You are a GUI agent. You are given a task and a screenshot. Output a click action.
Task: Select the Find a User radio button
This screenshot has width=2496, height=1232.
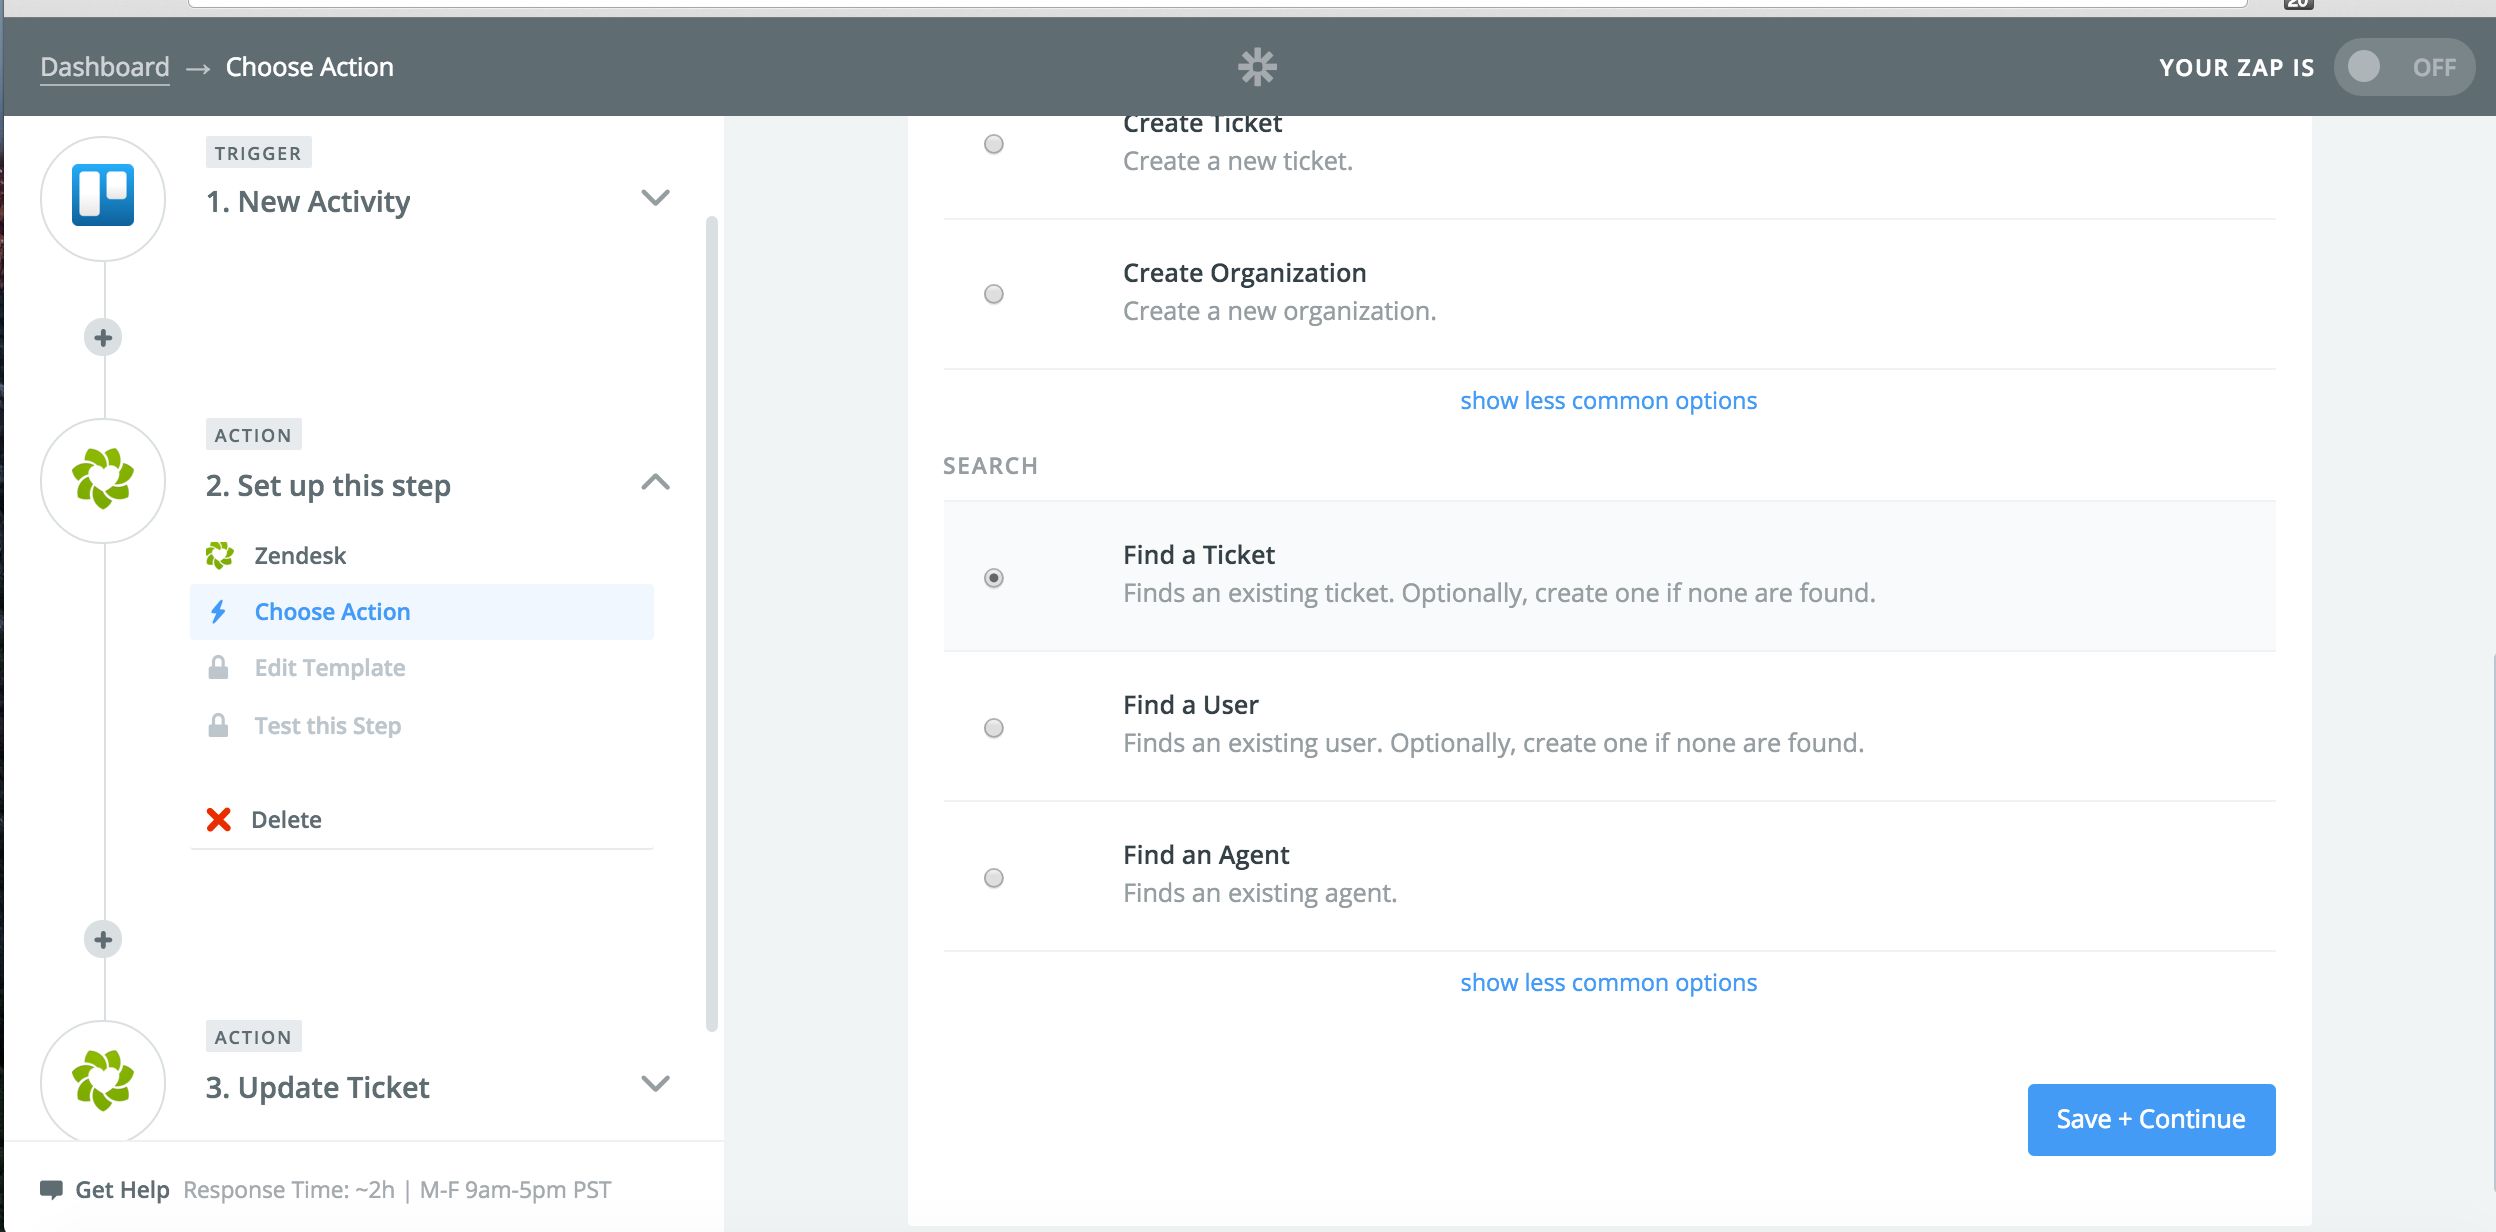pos(993,728)
